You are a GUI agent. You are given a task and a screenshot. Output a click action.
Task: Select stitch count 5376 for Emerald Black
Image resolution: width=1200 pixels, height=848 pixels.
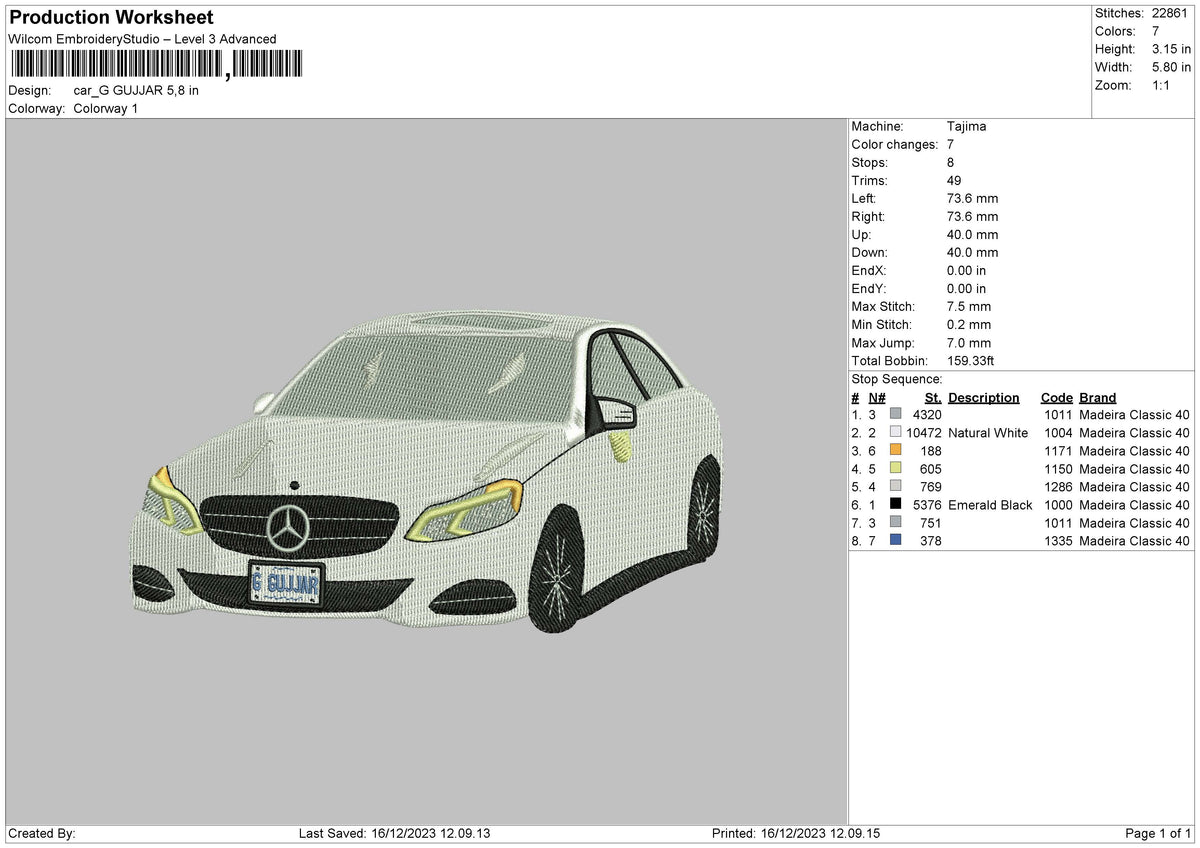click(927, 505)
